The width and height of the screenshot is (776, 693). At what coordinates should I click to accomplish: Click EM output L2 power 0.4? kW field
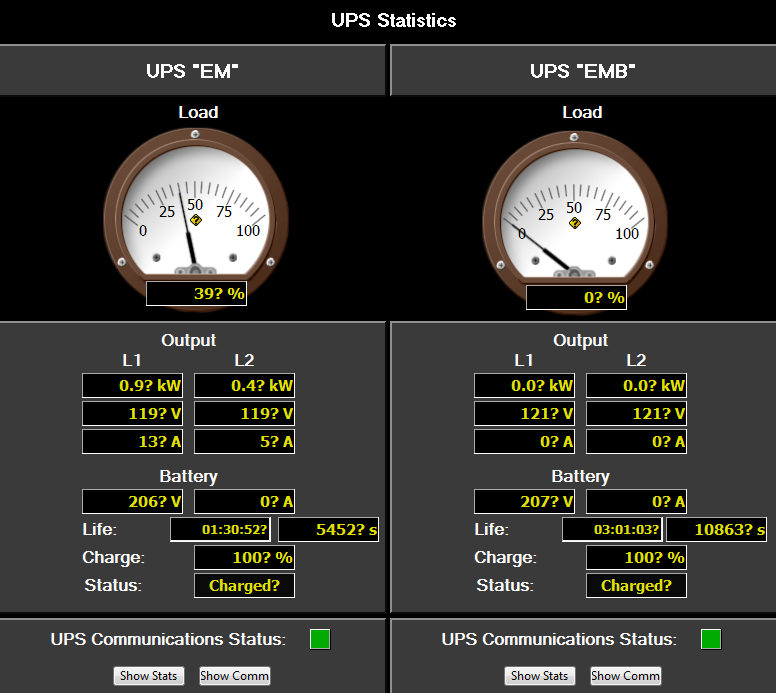[x=244, y=386]
